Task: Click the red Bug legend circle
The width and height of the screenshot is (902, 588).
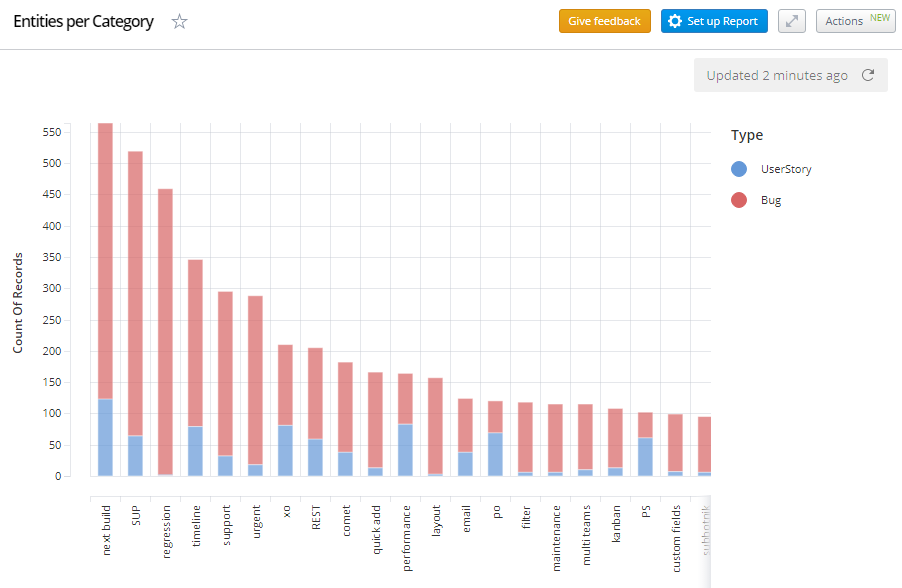Action: (x=738, y=199)
